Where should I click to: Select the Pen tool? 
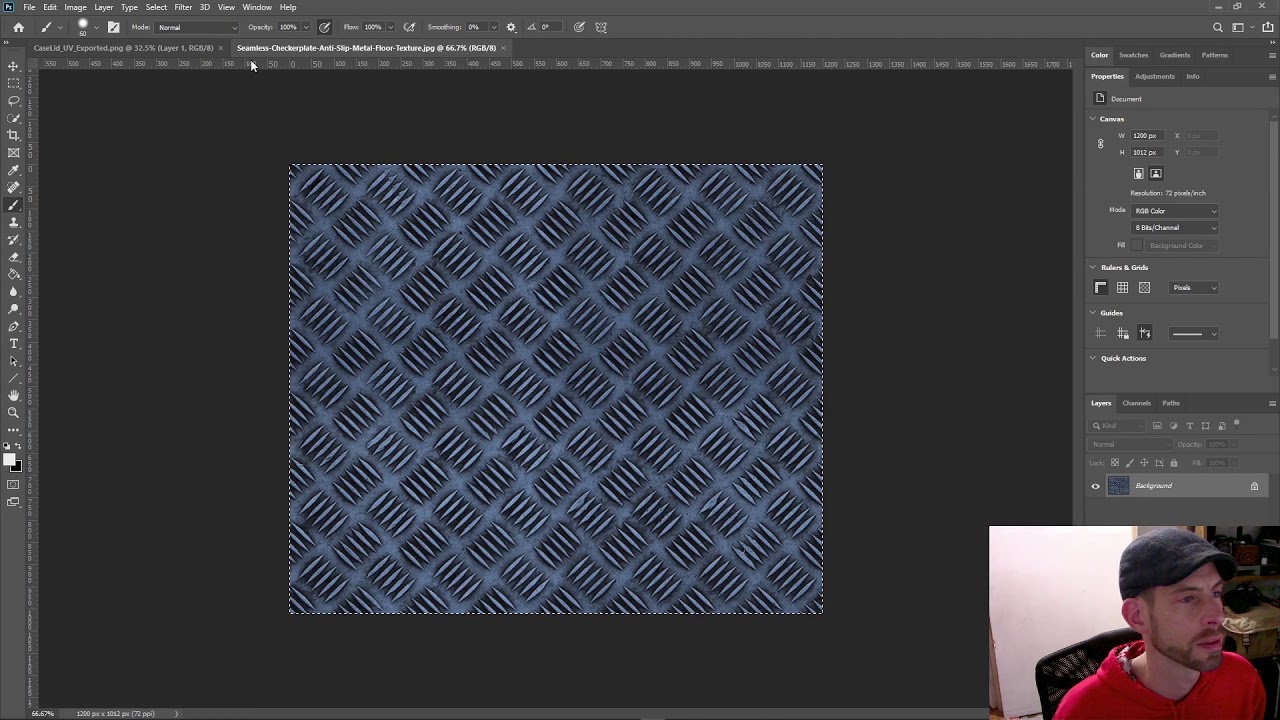13,326
